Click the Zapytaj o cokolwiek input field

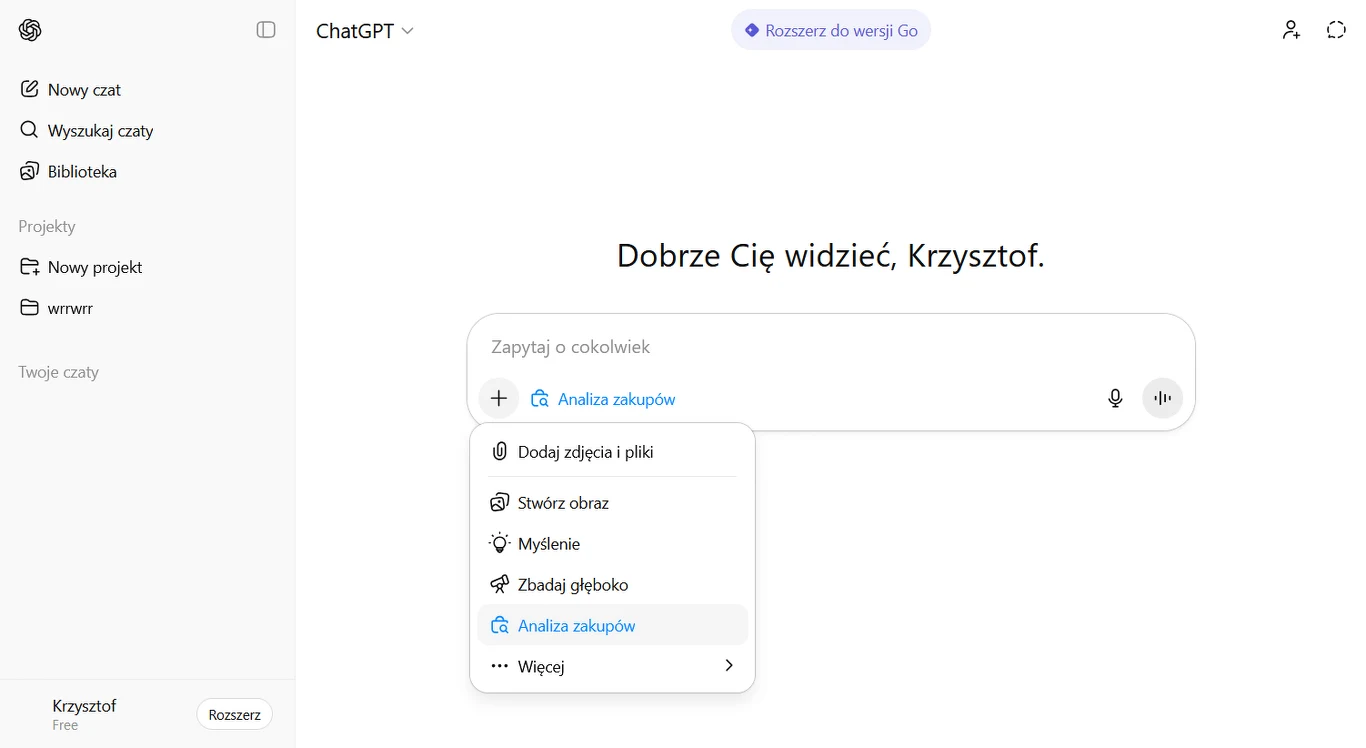(x=700, y=347)
